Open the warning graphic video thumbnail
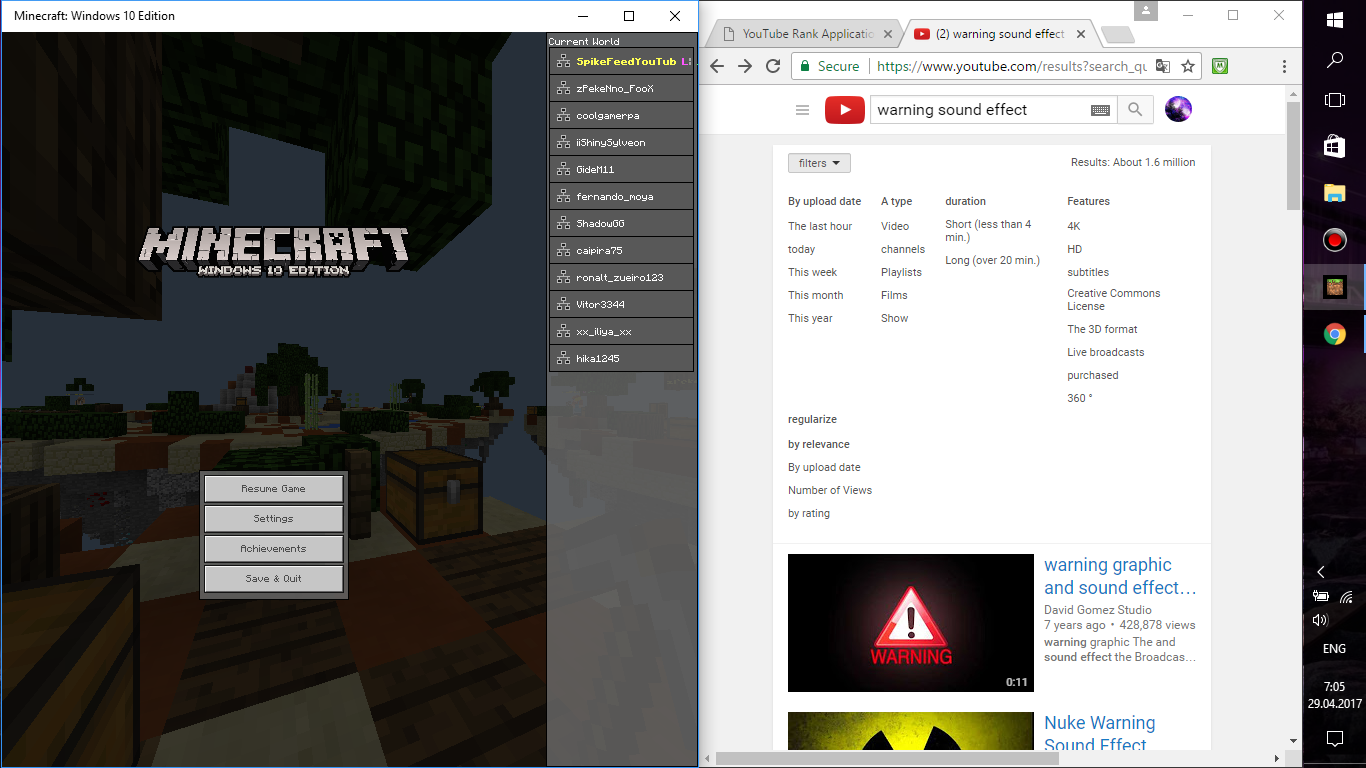Image resolution: width=1366 pixels, height=768 pixels. [911, 623]
